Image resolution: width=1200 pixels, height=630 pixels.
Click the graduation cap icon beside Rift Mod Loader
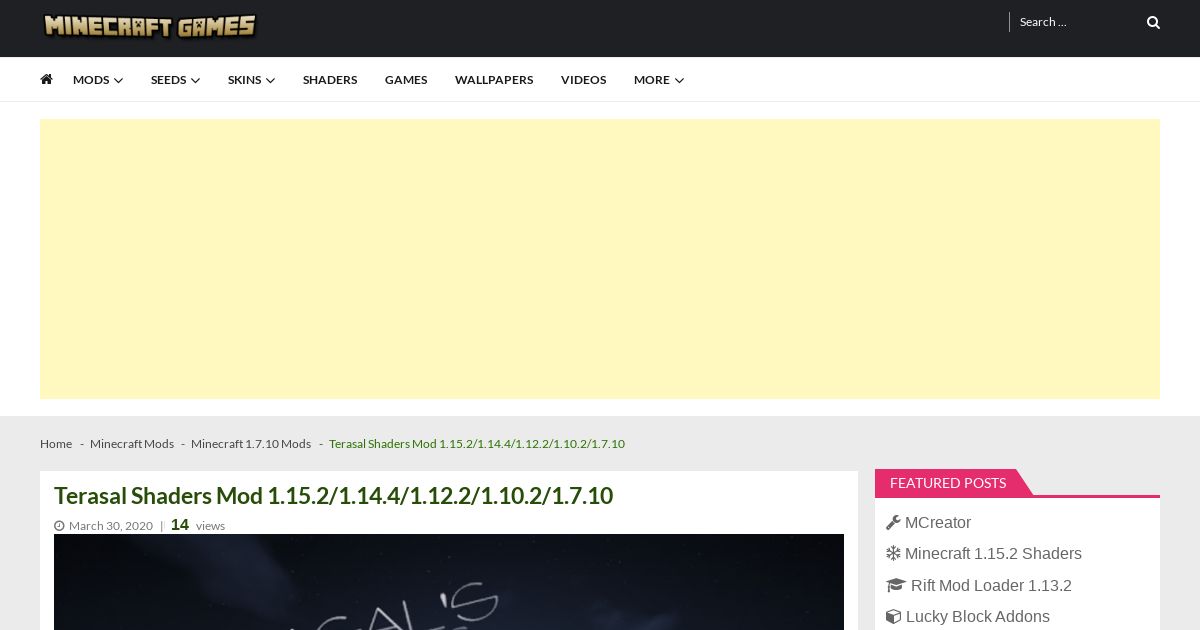(x=895, y=585)
